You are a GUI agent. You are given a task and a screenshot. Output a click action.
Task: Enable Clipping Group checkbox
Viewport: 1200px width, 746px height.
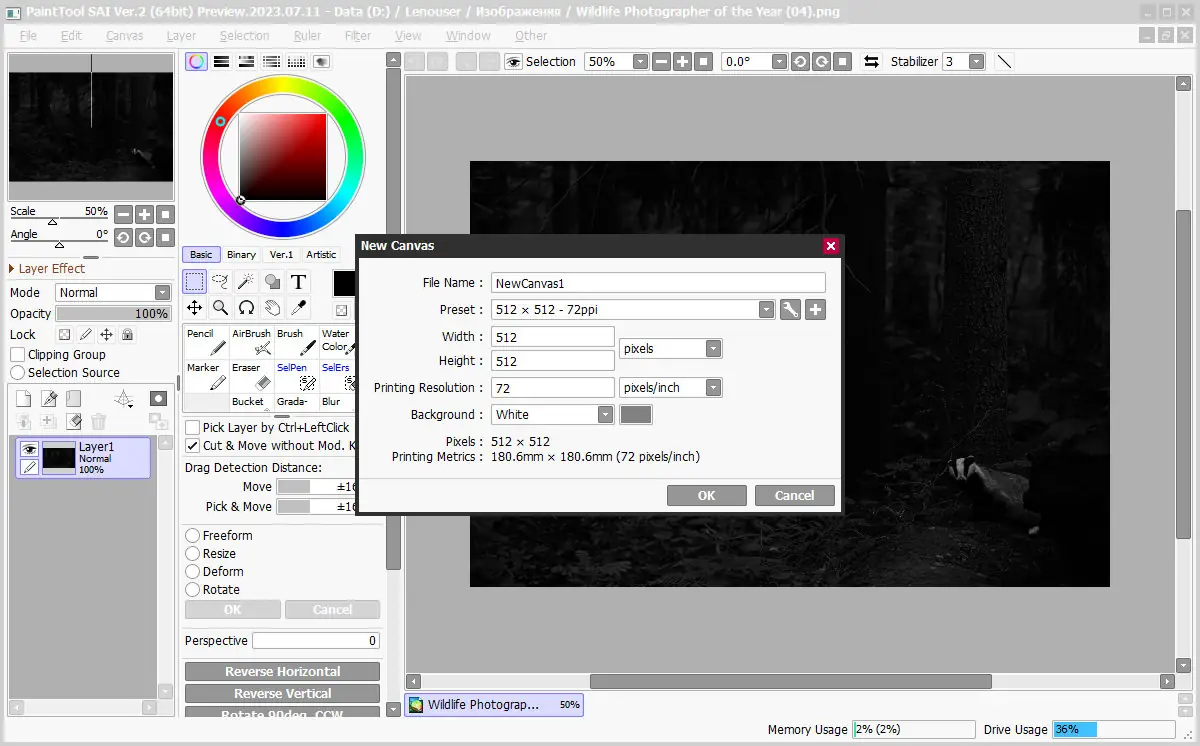18,354
